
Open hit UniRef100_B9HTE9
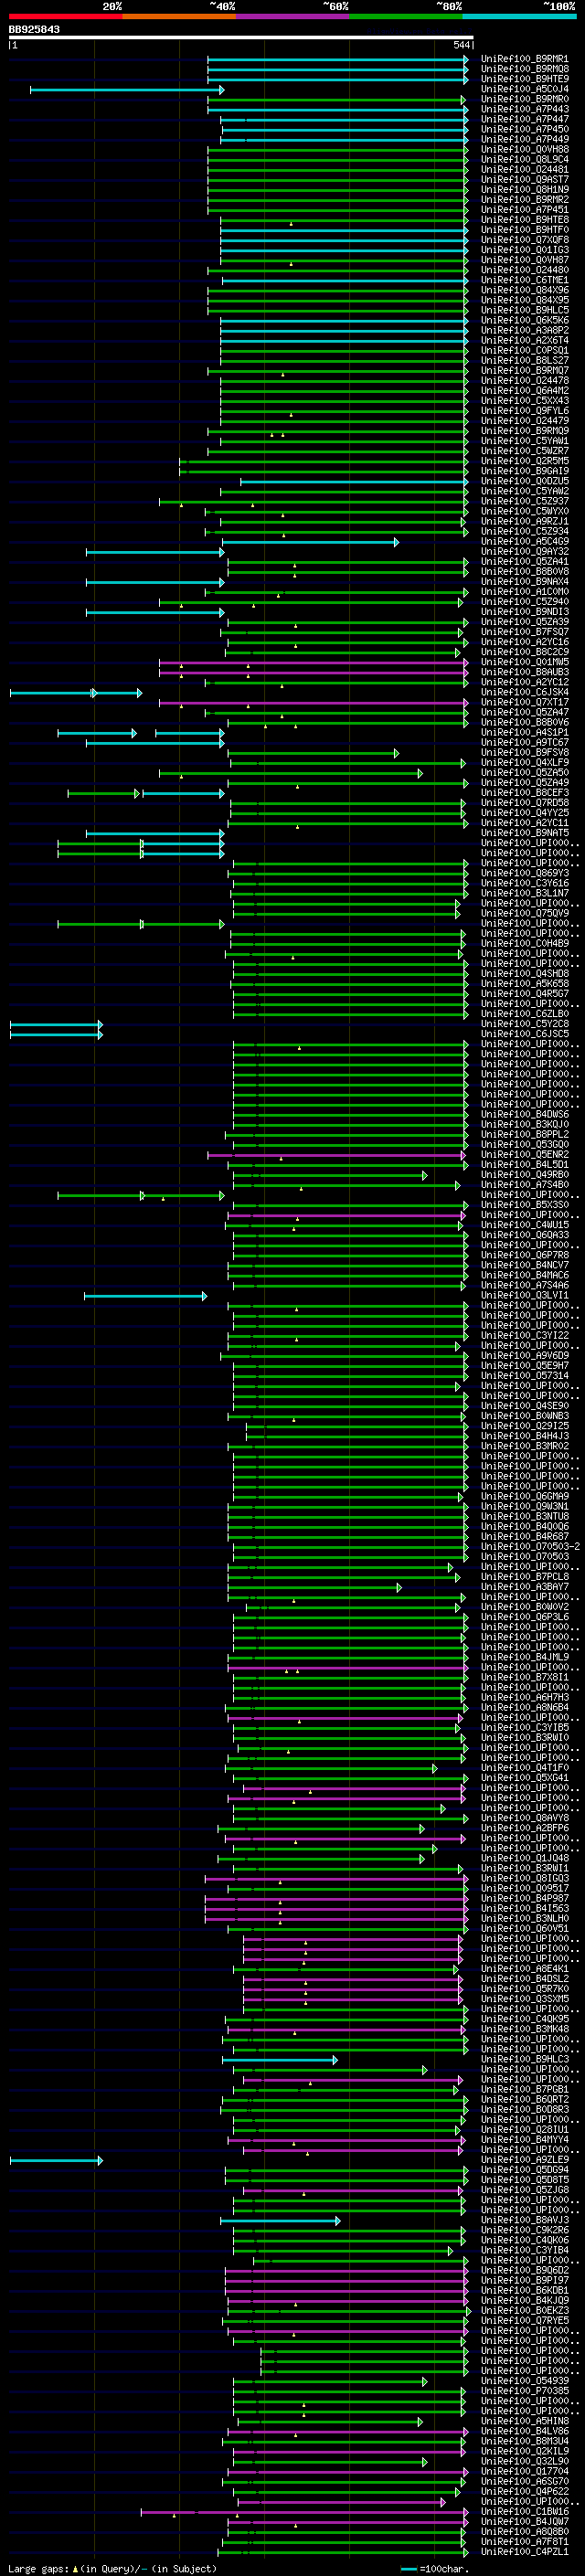click(524, 79)
